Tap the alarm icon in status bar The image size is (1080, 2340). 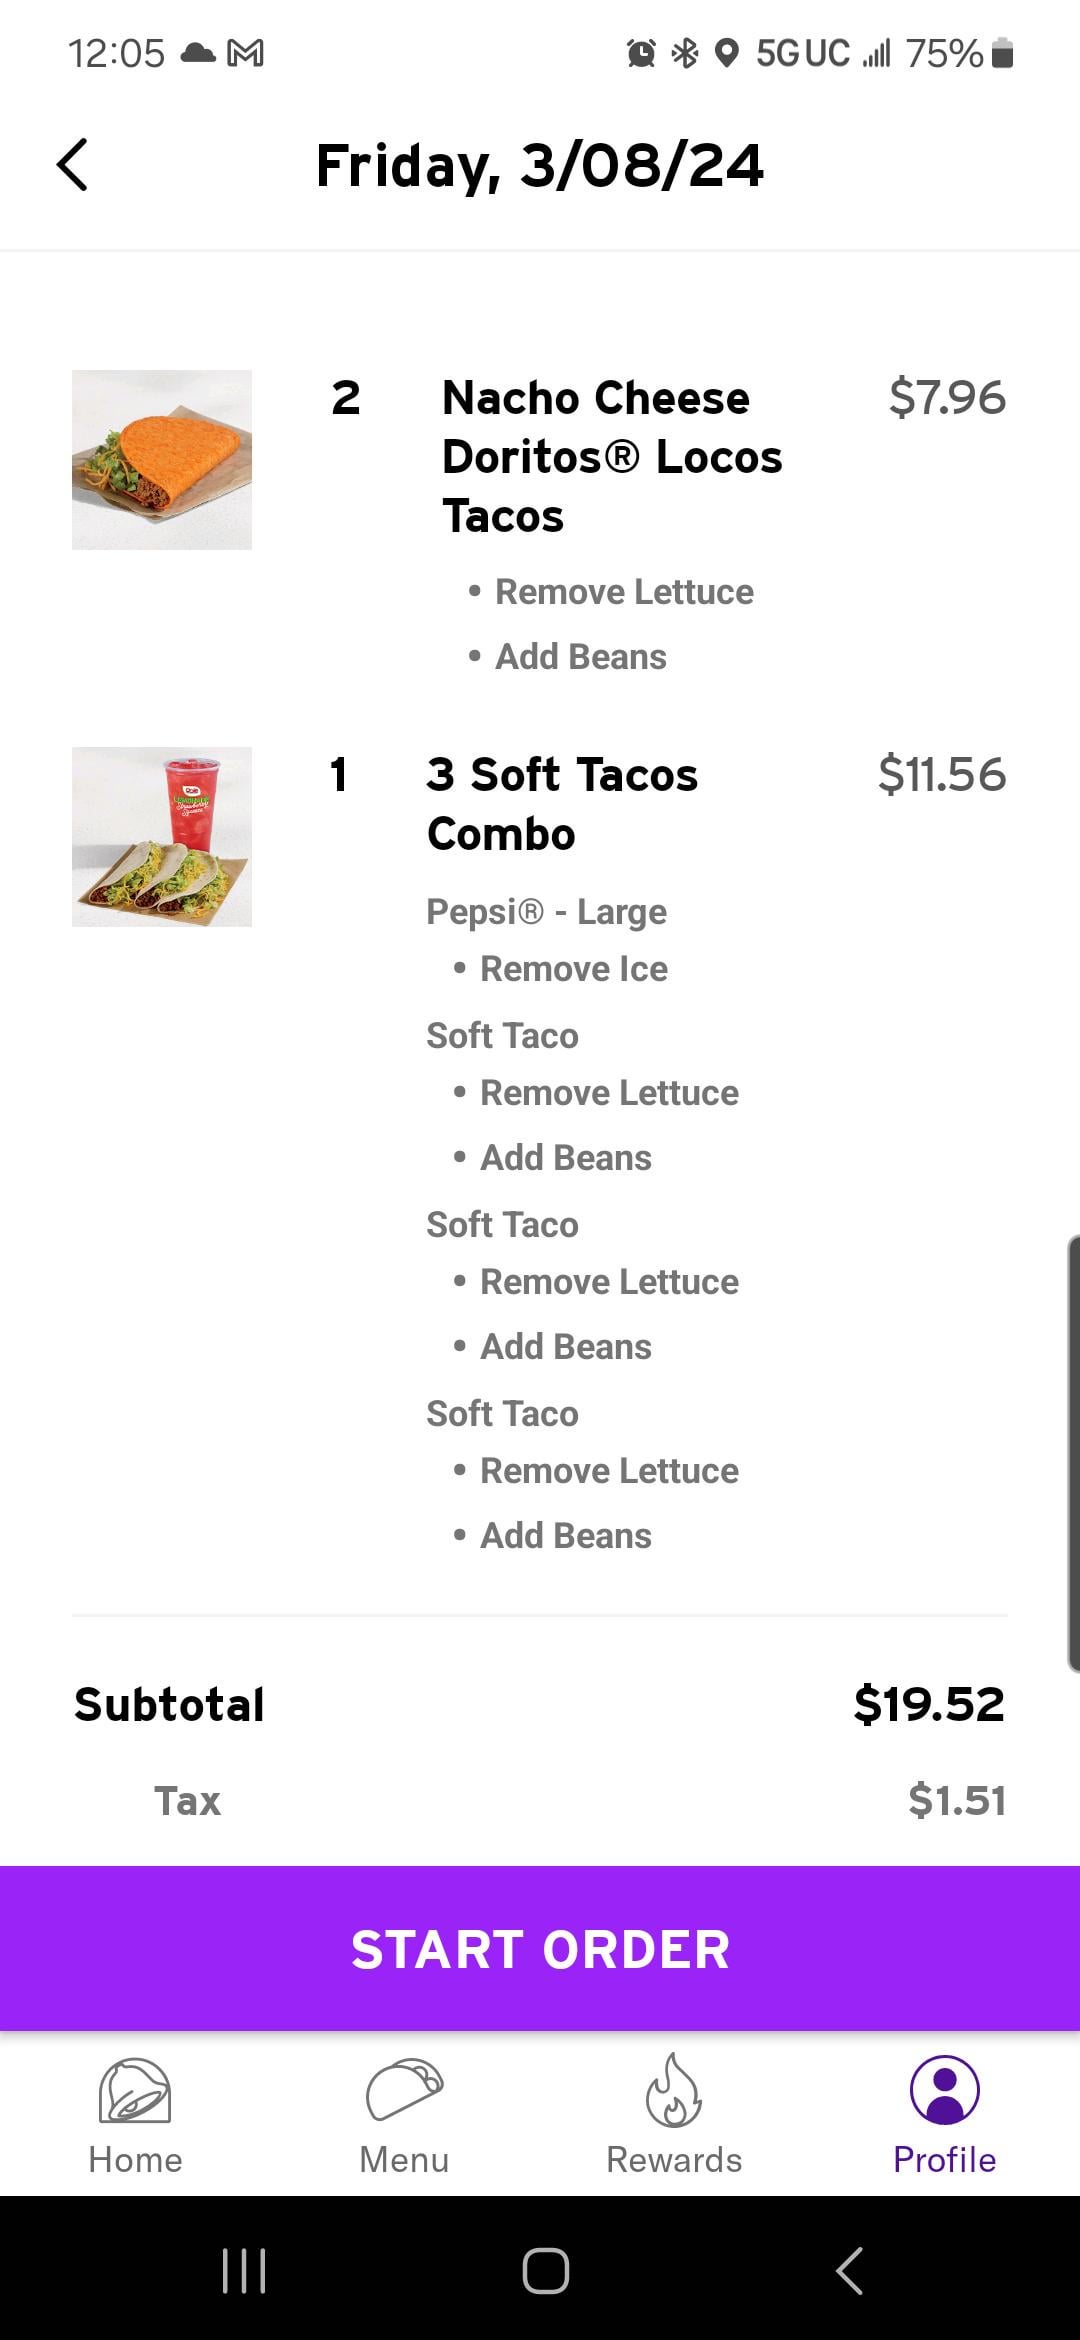[x=641, y=53]
